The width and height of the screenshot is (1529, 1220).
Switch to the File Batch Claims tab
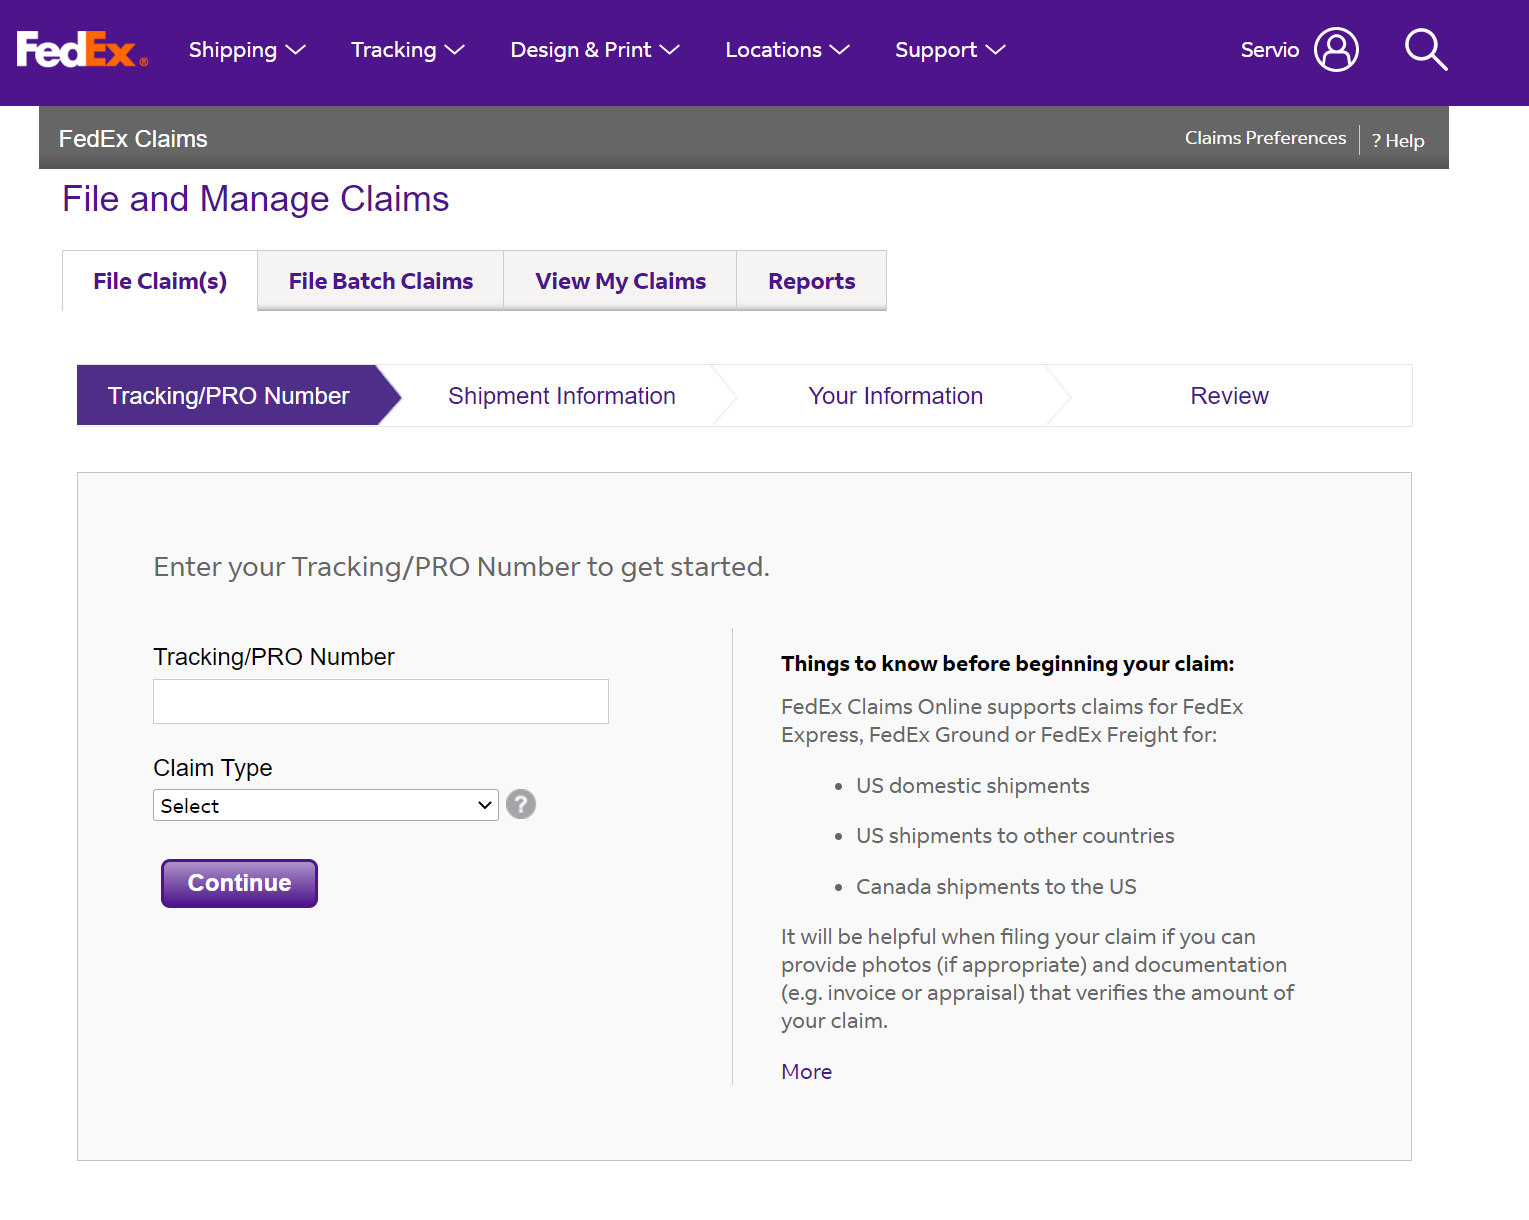(381, 281)
